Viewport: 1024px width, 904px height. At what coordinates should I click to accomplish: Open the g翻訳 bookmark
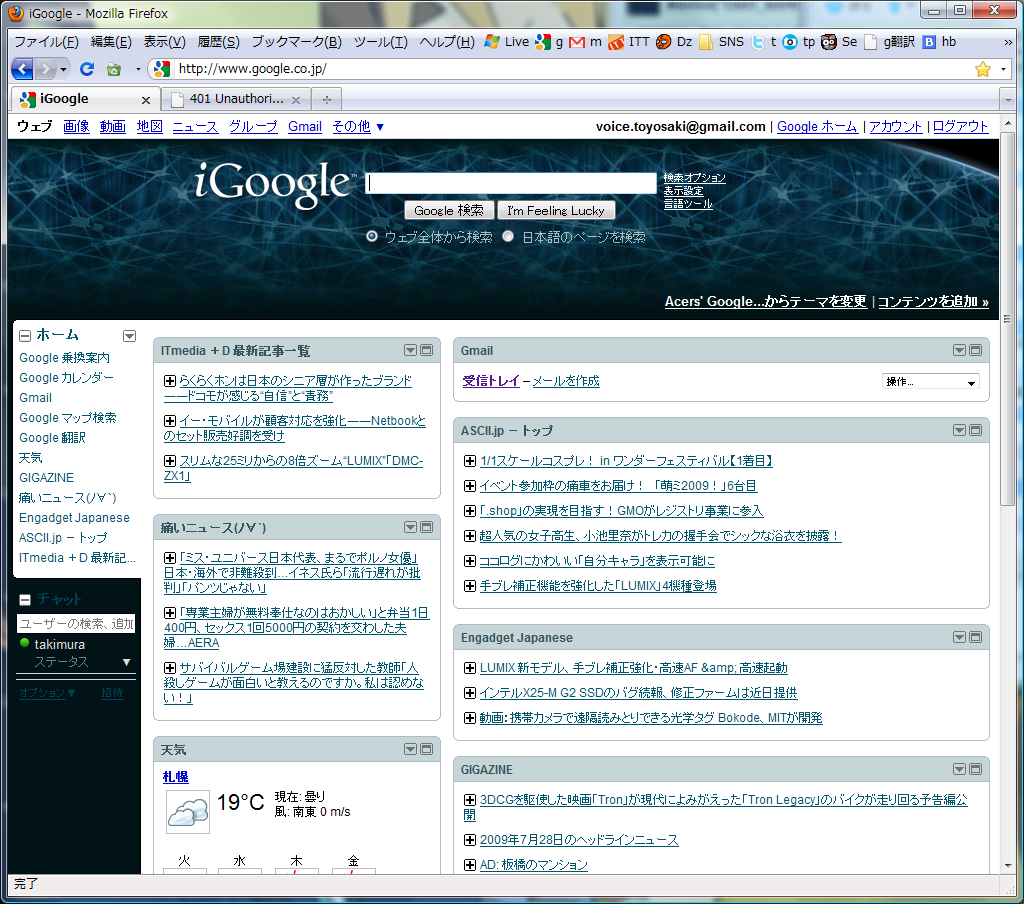889,42
